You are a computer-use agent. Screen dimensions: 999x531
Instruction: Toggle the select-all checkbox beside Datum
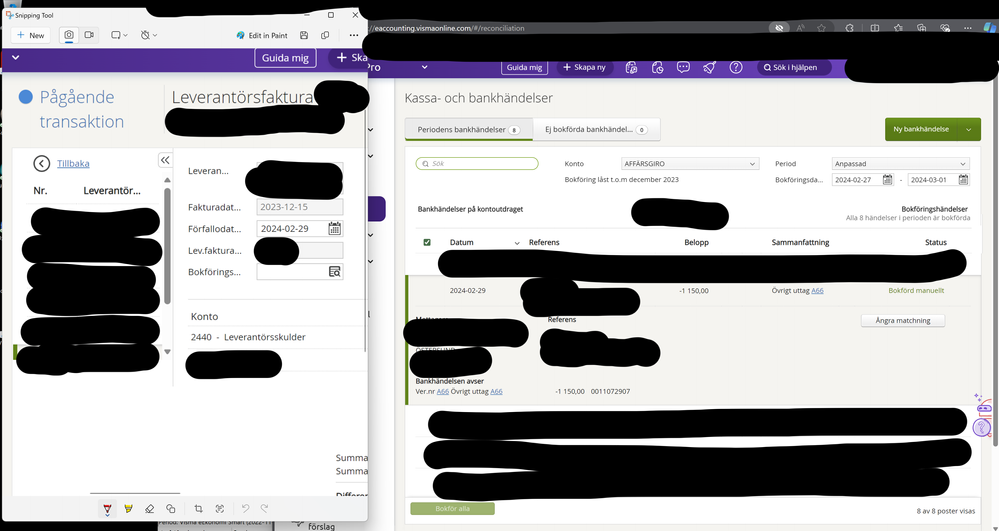click(427, 242)
